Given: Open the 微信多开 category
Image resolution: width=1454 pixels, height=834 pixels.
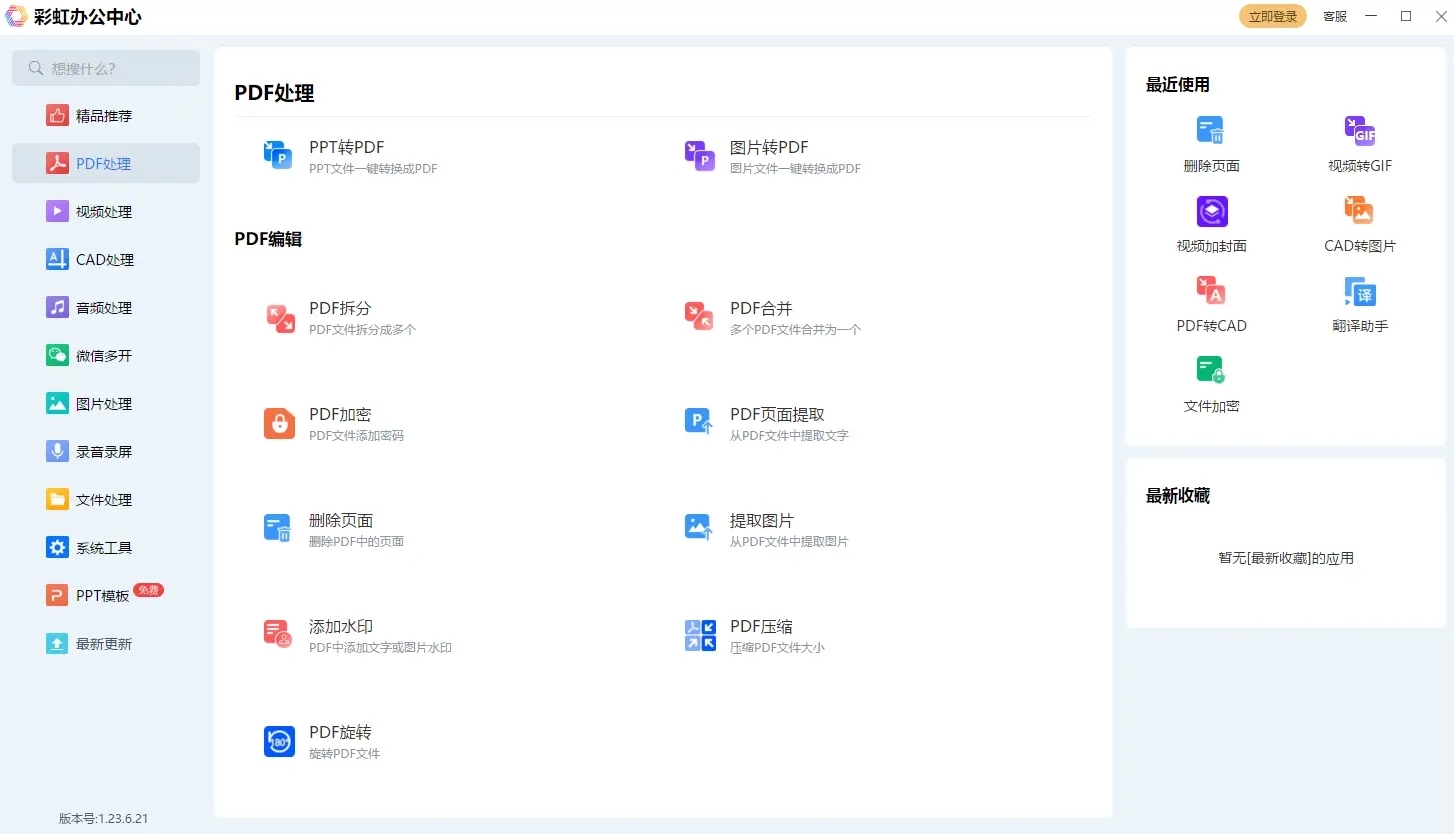Looking at the screenshot, I should [x=106, y=356].
